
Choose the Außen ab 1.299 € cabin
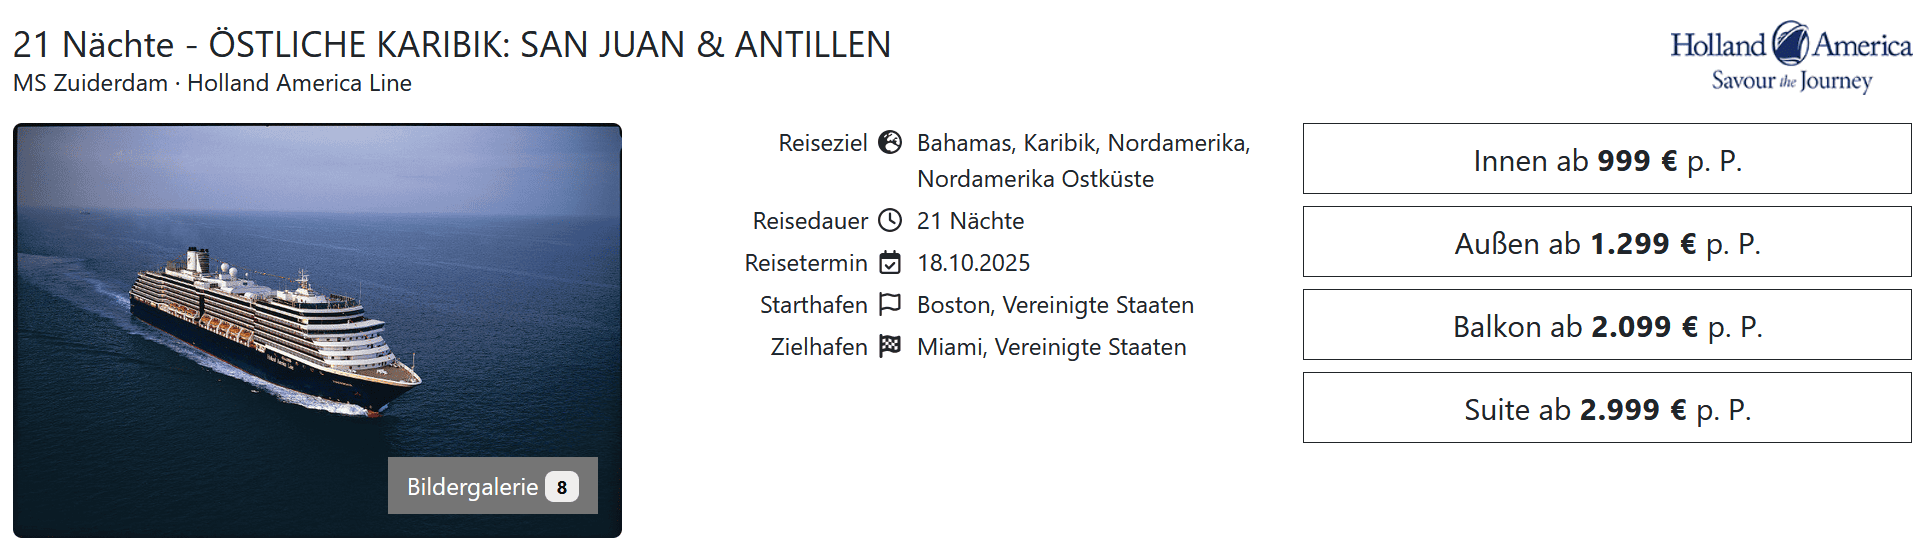coord(1606,242)
